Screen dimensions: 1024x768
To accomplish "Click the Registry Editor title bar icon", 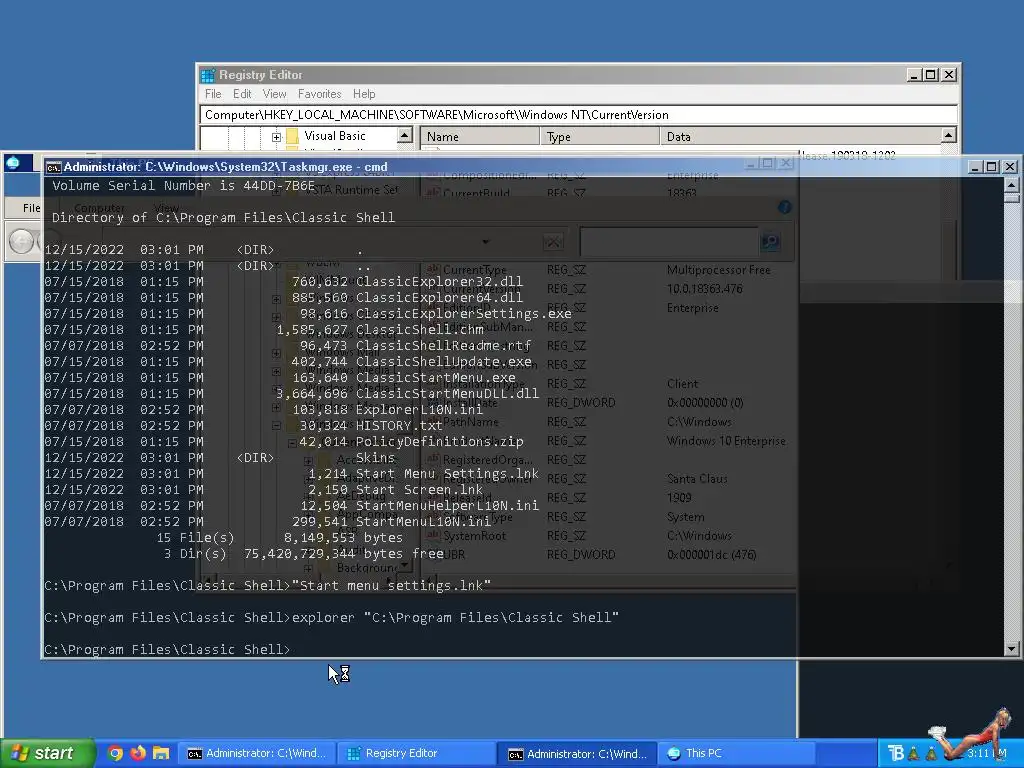I will tap(208, 75).
